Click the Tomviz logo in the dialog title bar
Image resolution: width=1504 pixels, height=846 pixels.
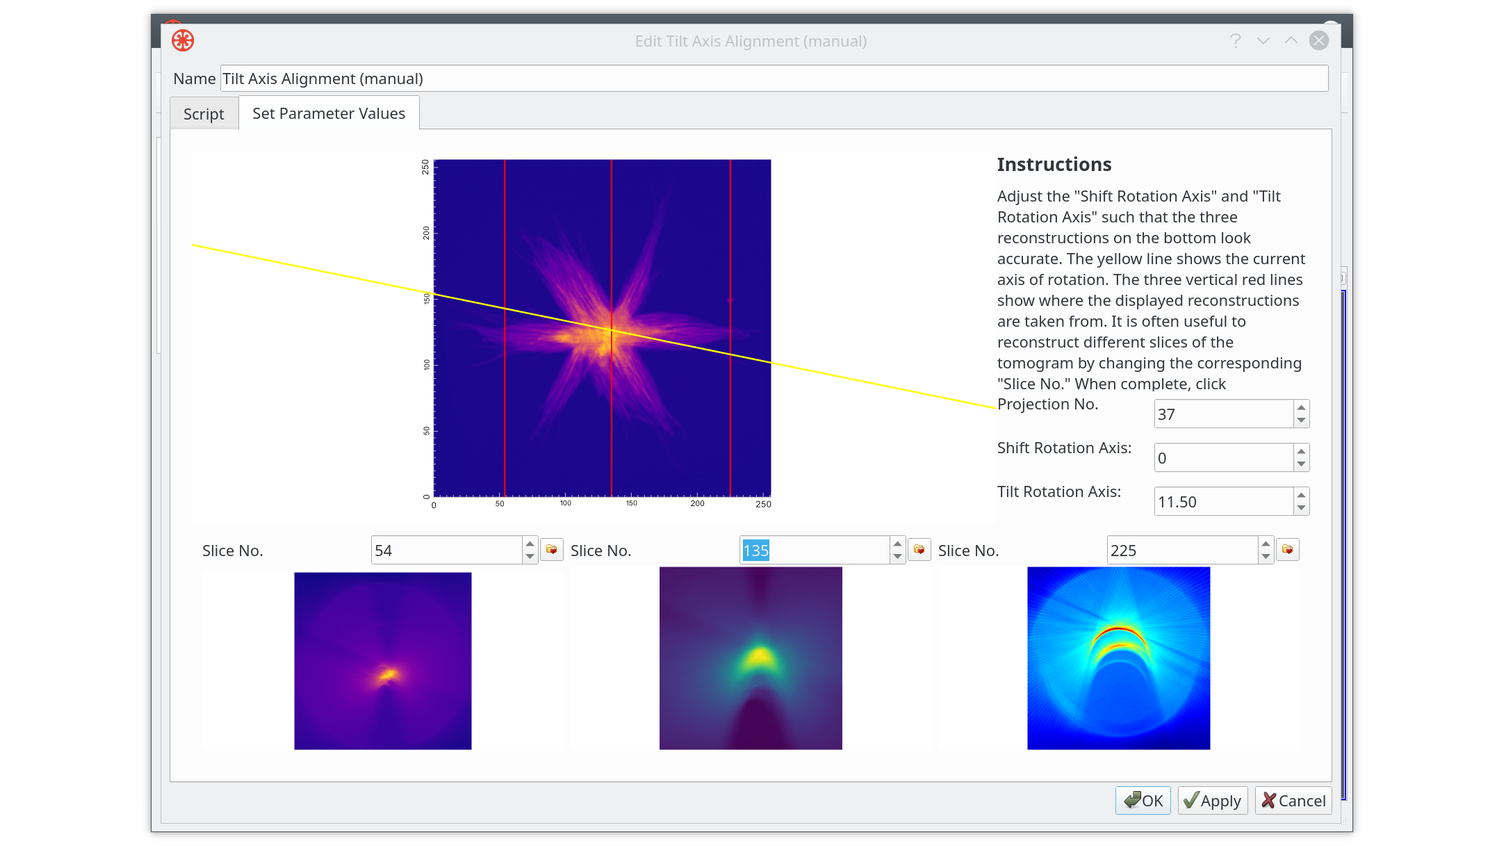pos(182,40)
